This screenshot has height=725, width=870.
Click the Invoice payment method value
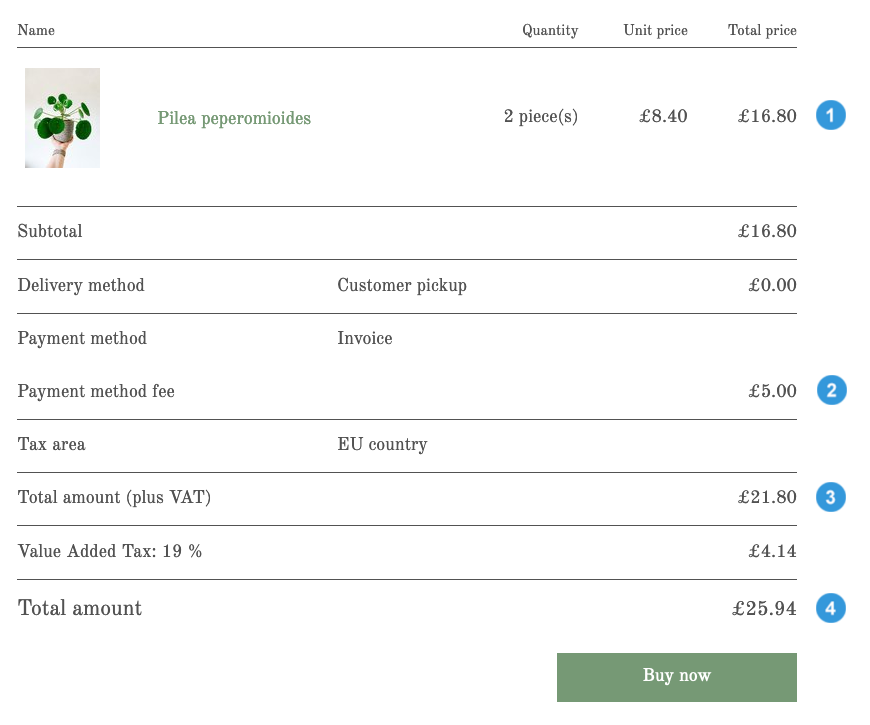[x=364, y=338]
